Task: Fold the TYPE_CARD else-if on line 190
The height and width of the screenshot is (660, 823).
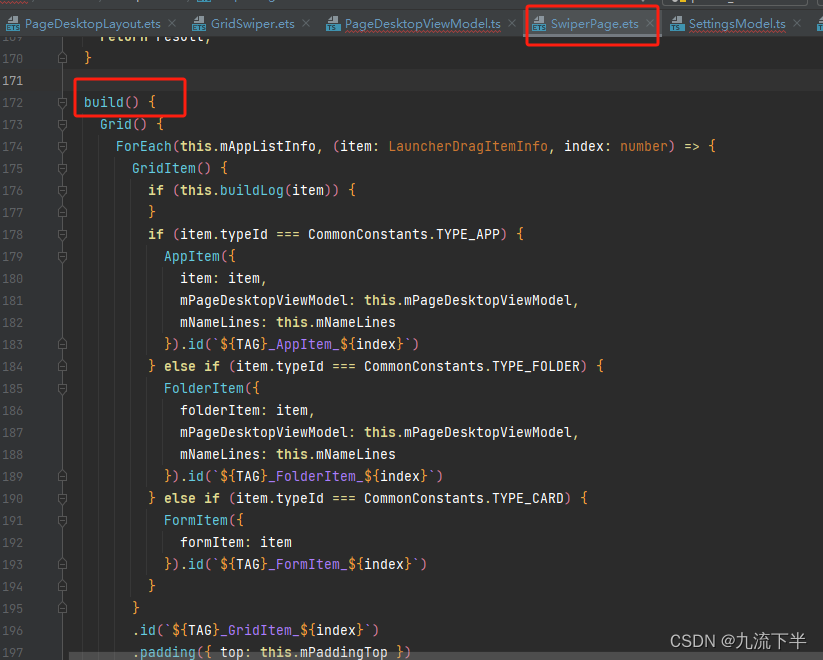Action: (x=62, y=498)
